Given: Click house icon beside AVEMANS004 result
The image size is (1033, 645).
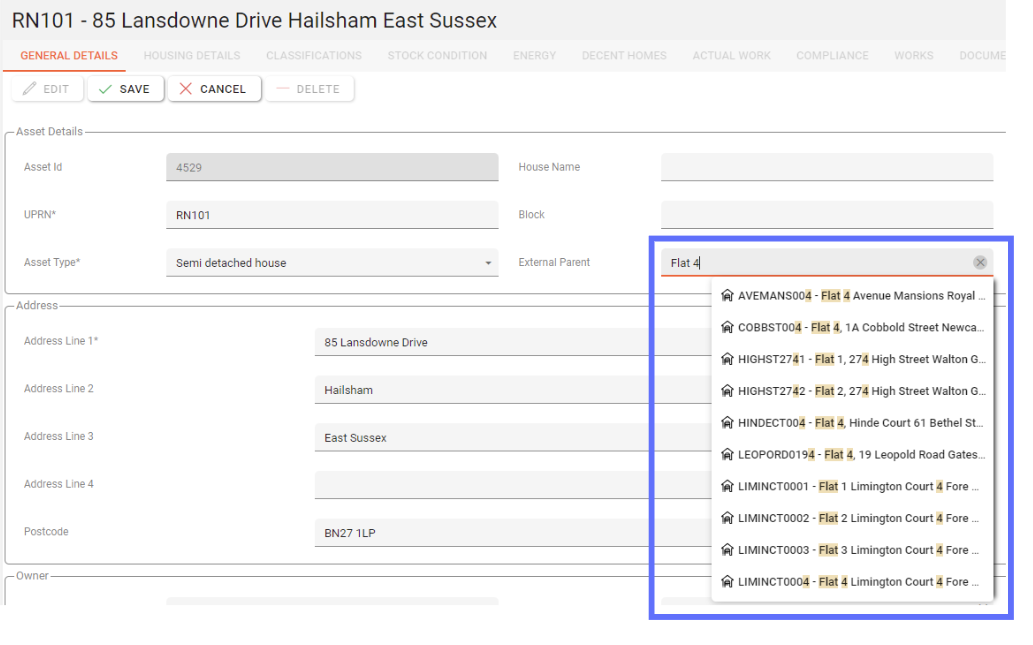Looking at the screenshot, I should tap(727, 296).
